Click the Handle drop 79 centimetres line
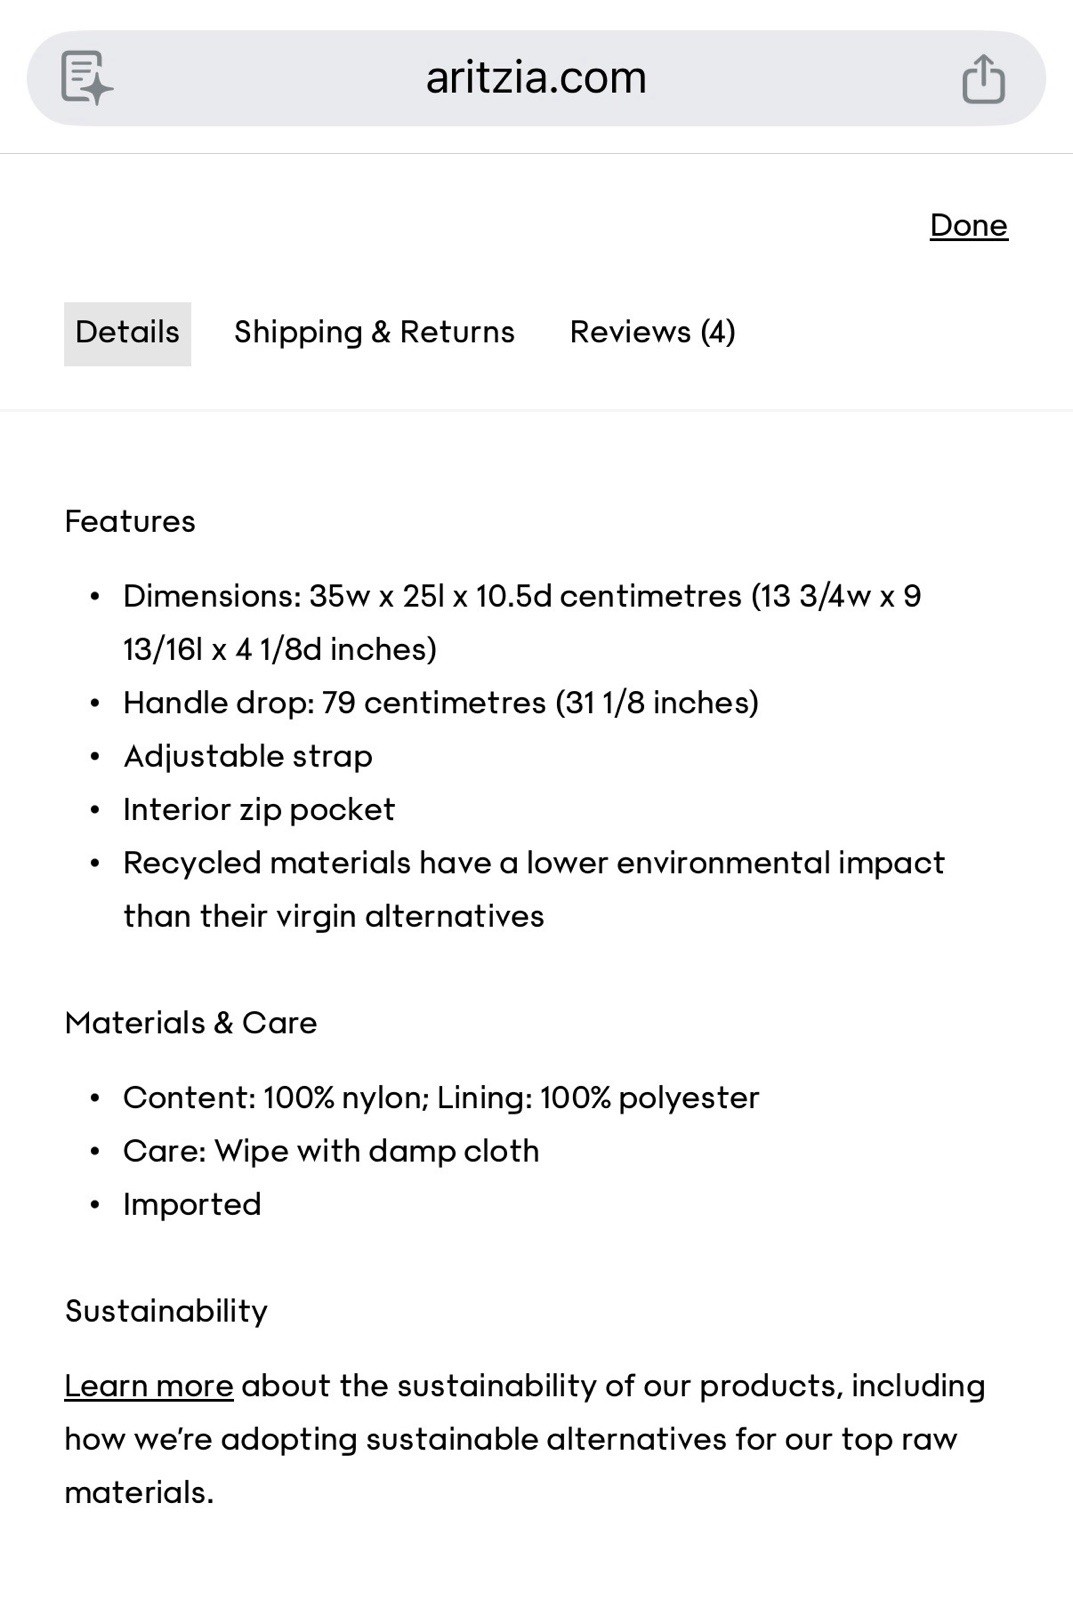 coord(441,703)
